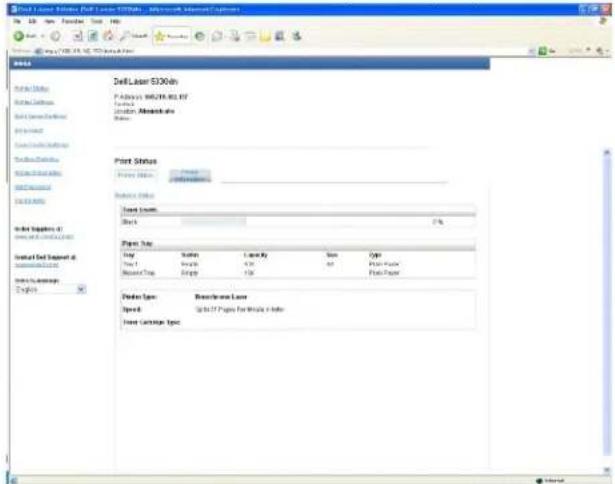Click the yellow folder toolbar icon
615x484 pixels.
coord(265,36)
